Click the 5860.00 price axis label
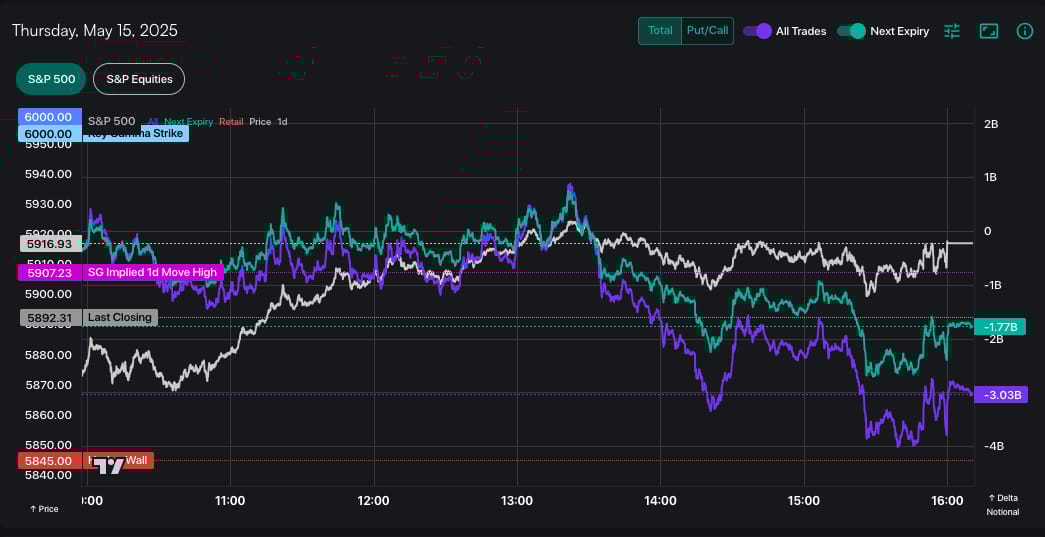The width and height of the screenshot is (1045, 537). point(48,415)
